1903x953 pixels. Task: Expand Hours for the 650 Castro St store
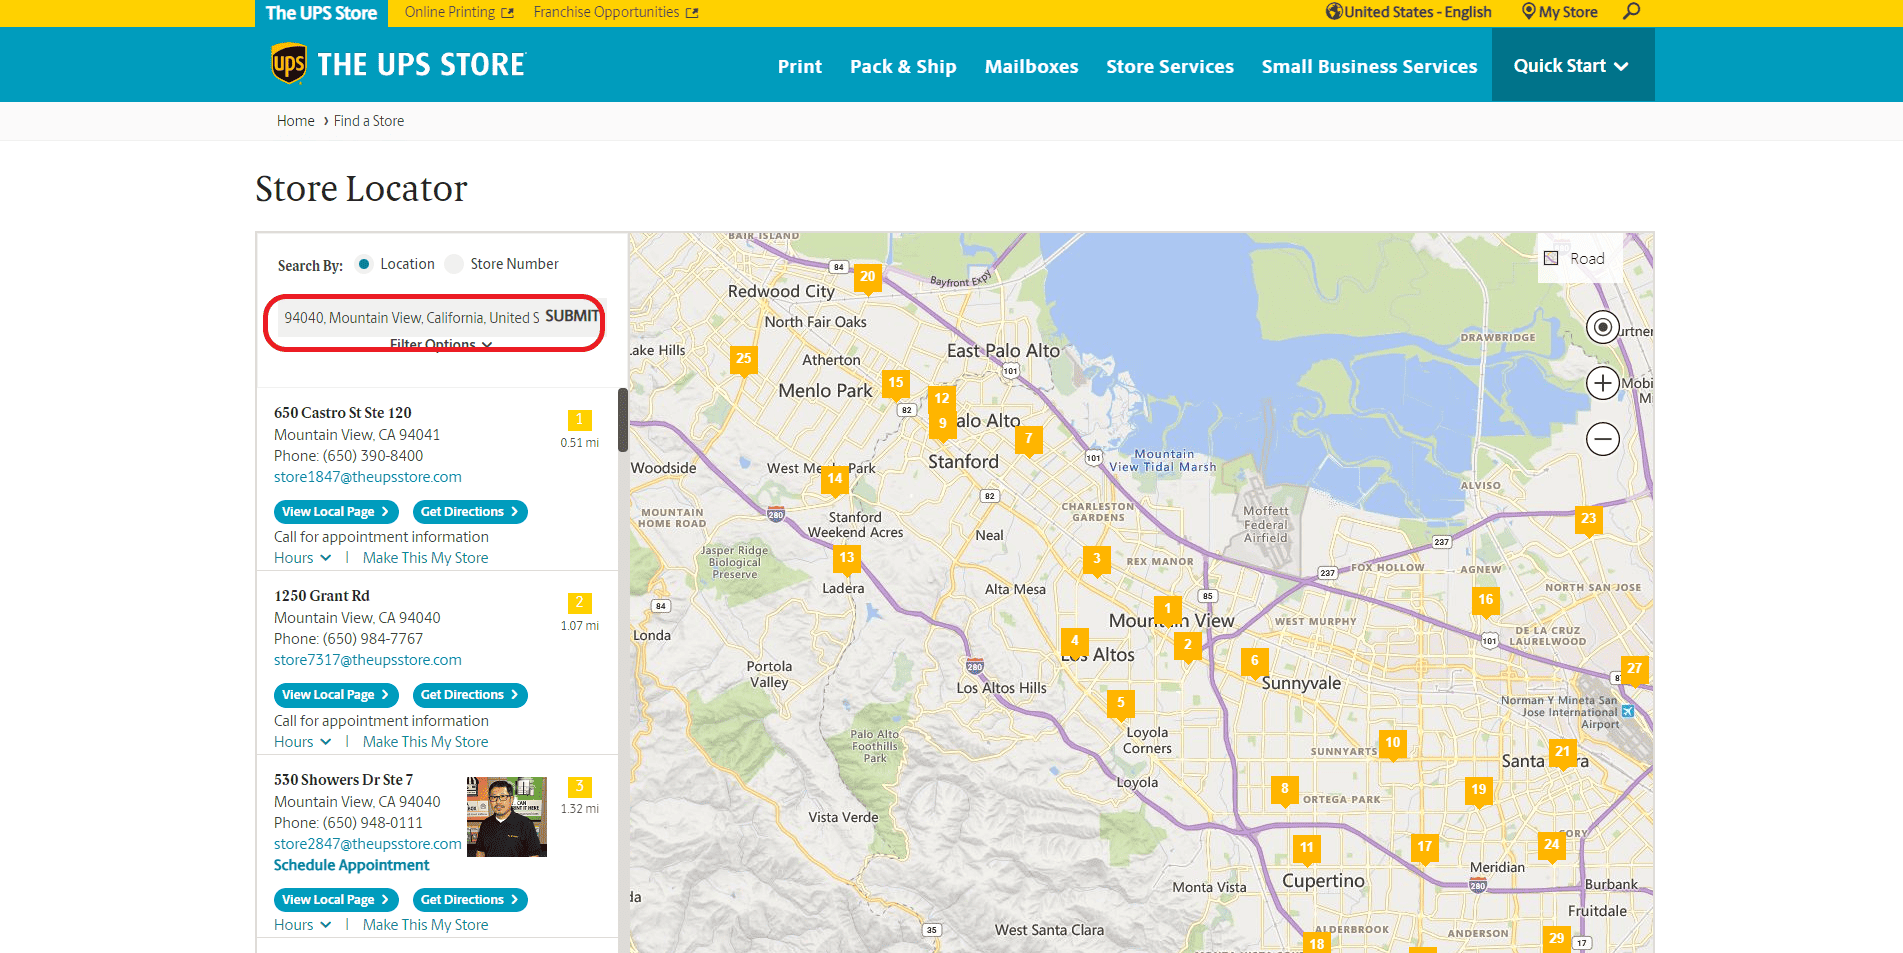click(300, 557)
